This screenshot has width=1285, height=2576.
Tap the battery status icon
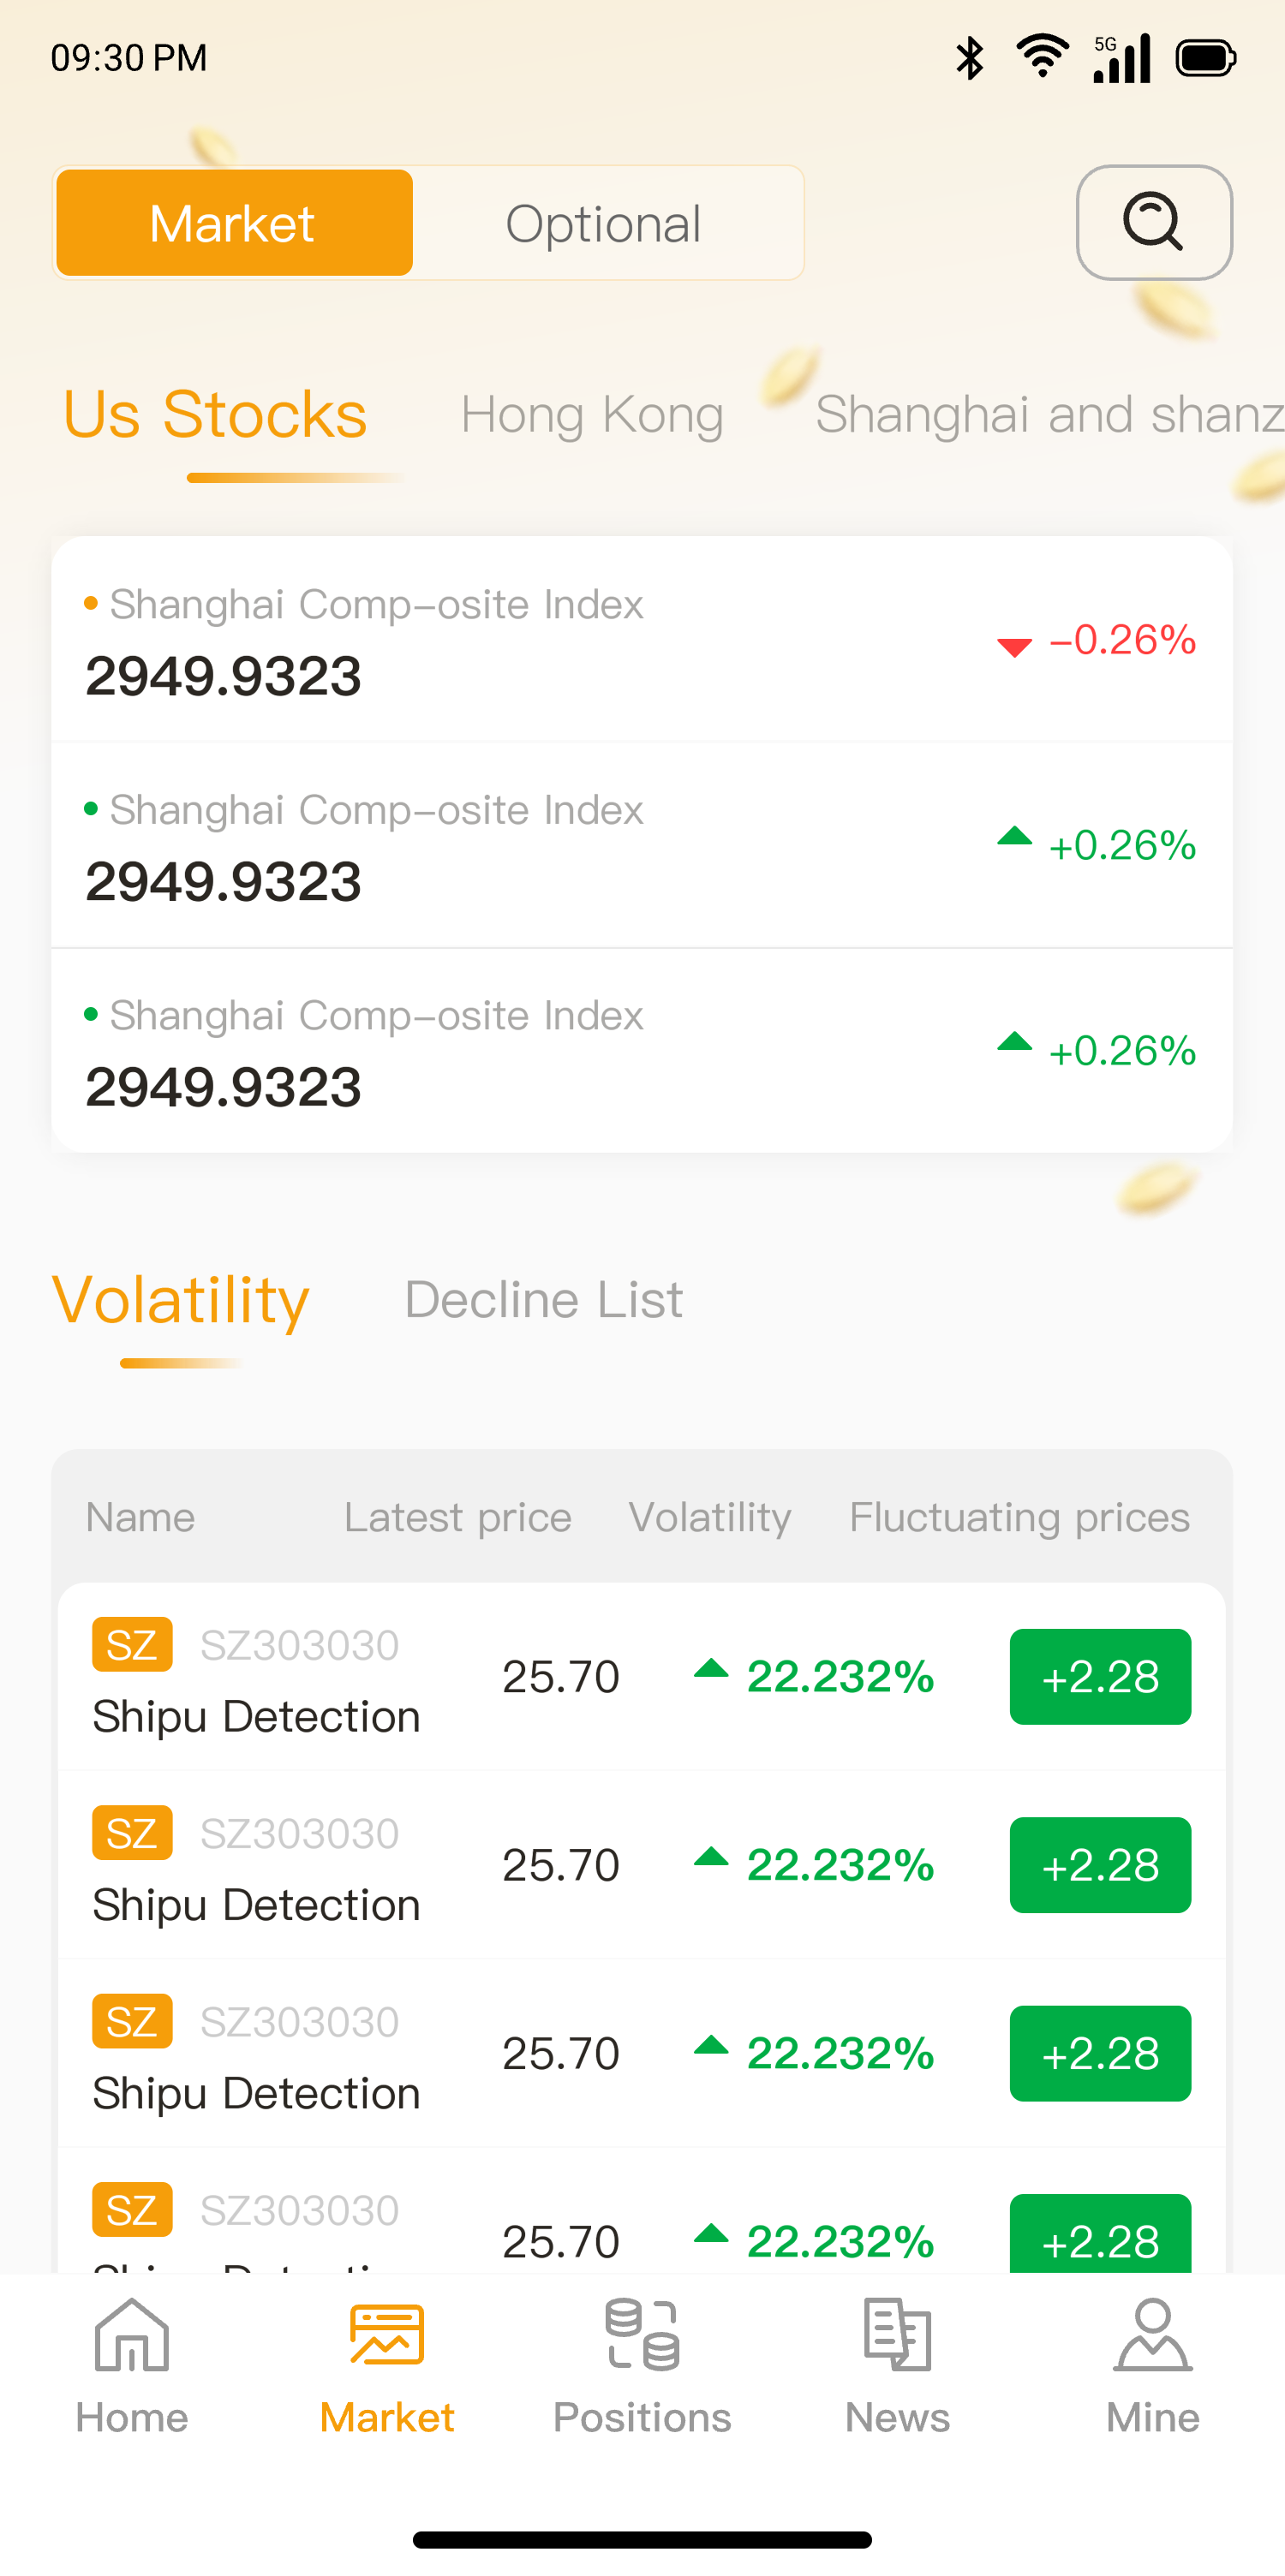click(1205, 58)
